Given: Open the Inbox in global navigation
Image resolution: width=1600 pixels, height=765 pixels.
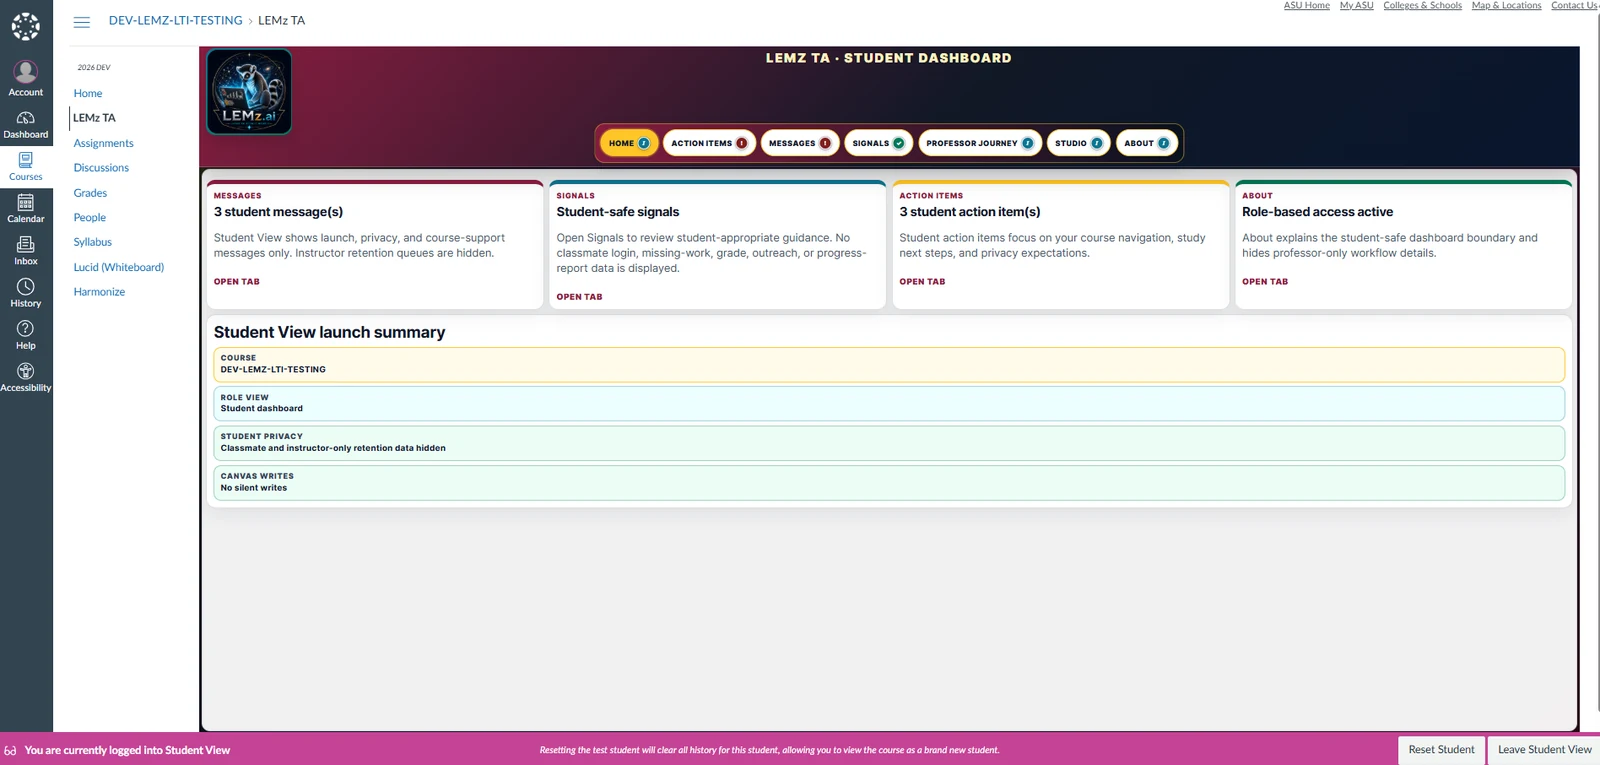Looking at the screenshot, I should [26, 251].
